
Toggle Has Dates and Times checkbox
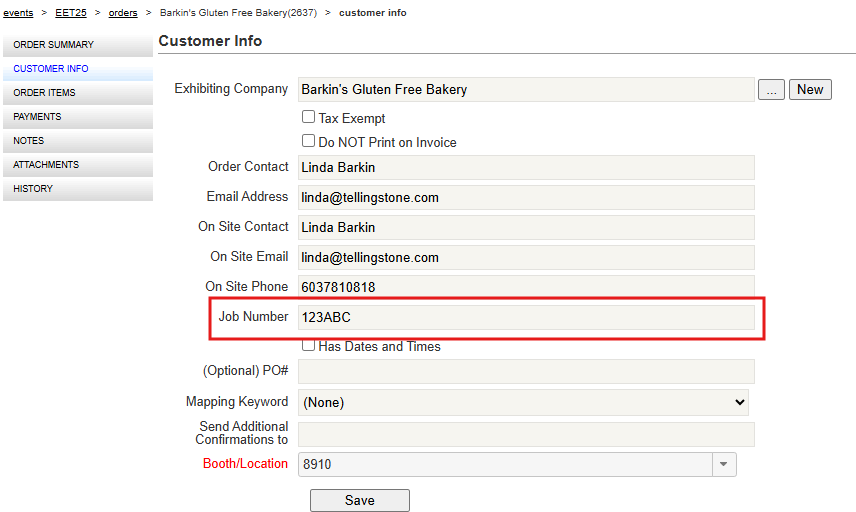[308, 345]
